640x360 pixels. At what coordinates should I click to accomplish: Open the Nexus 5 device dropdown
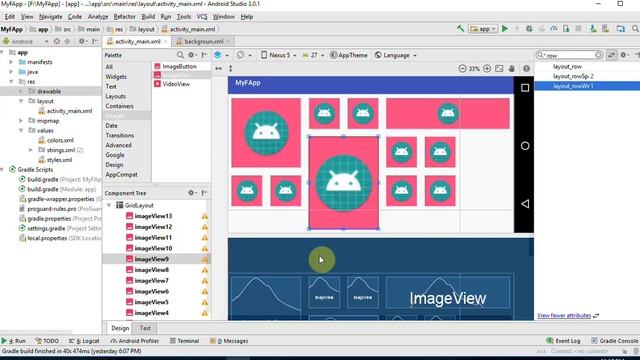[278, 55]
